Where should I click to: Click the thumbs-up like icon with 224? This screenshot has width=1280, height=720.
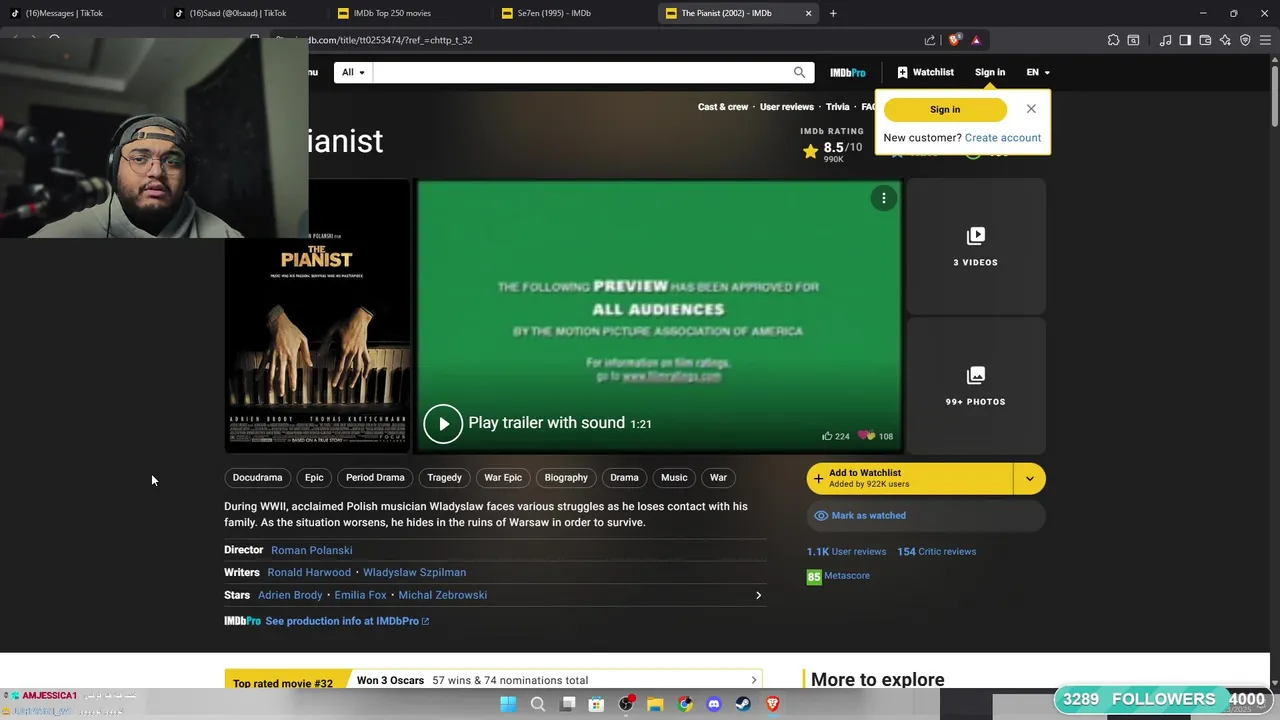pyautogui.click(x=827, y=436)
